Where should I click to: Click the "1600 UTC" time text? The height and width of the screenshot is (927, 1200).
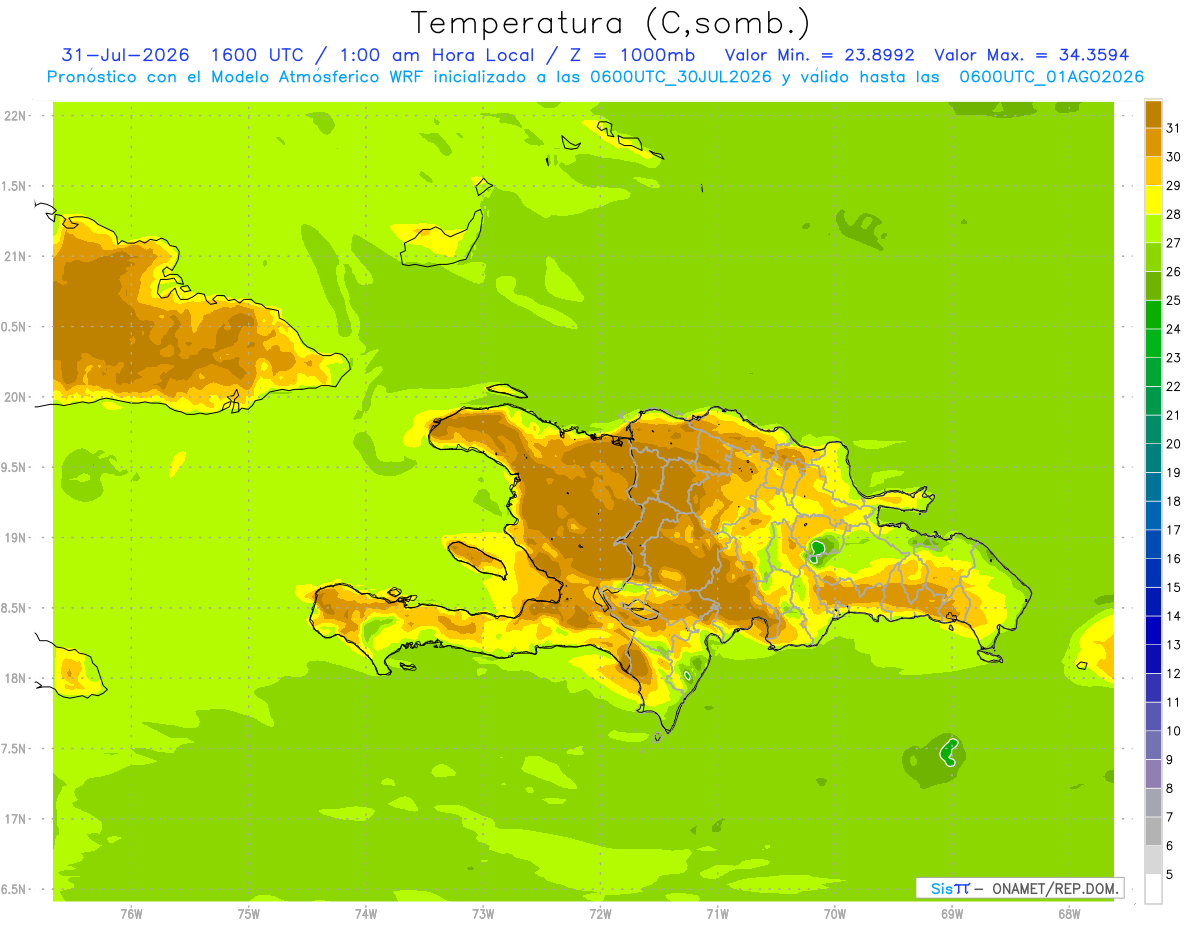coord(259,55)
